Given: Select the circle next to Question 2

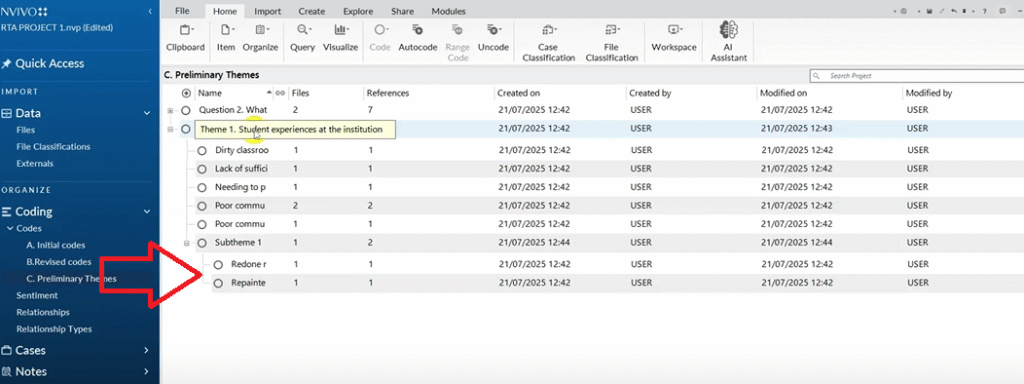Looking at the screenshot, I should (185, 110).
